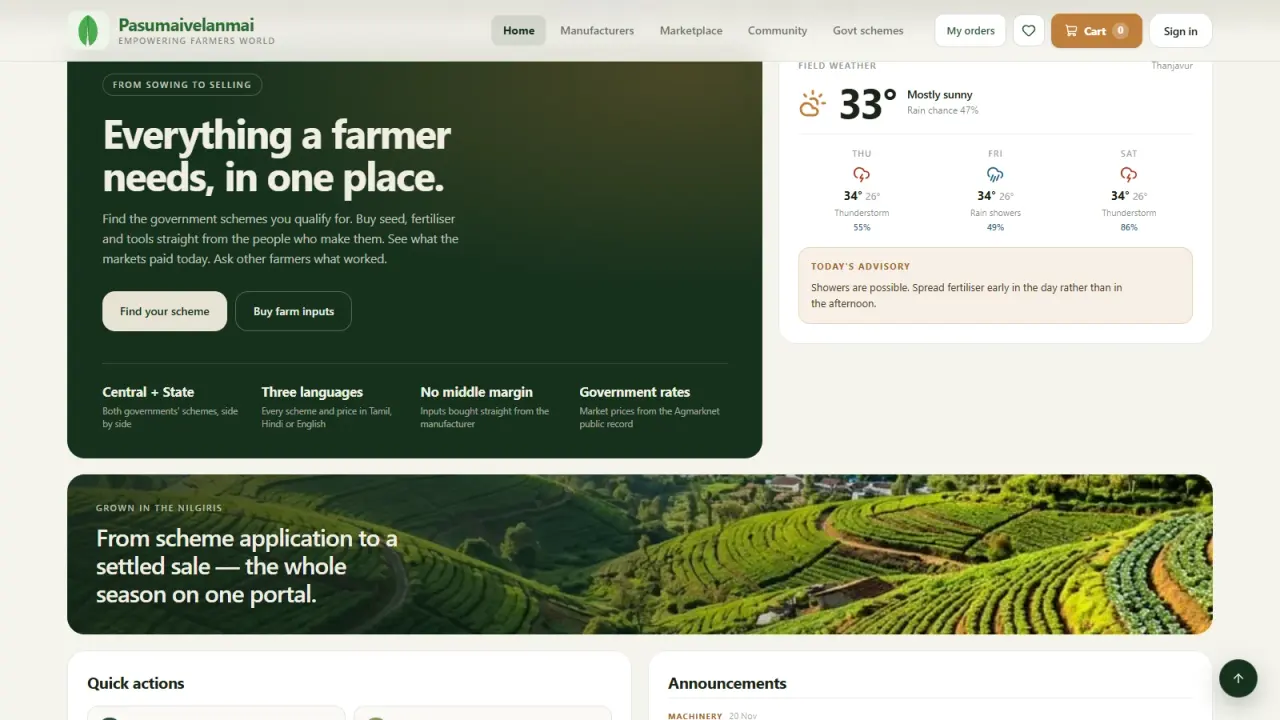Navigate to Marketplace
The image size is (1280, 720).
pos(691,31)
